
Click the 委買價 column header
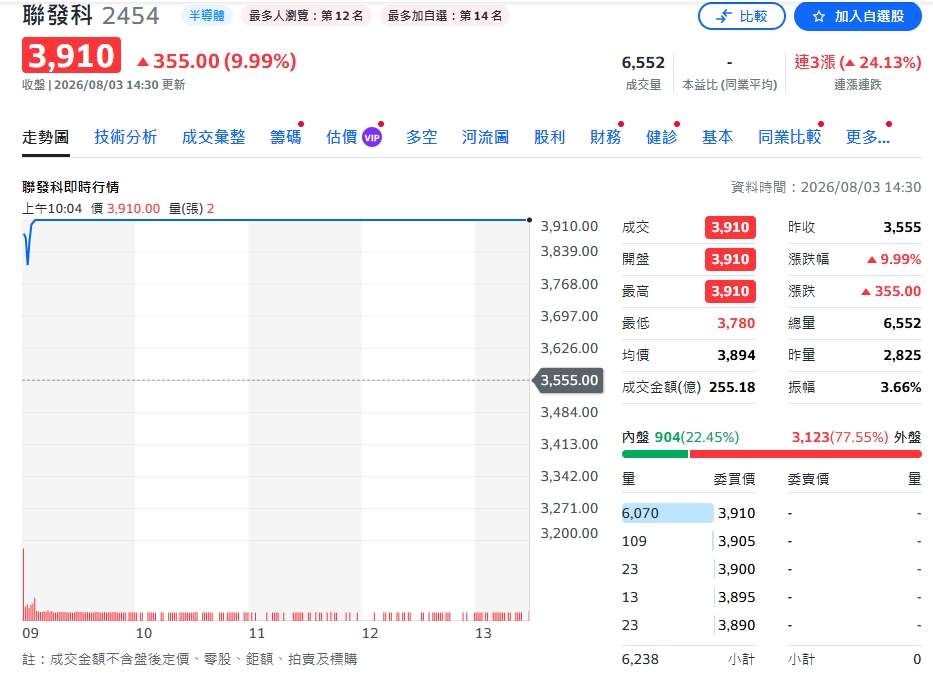pos(734,479)
